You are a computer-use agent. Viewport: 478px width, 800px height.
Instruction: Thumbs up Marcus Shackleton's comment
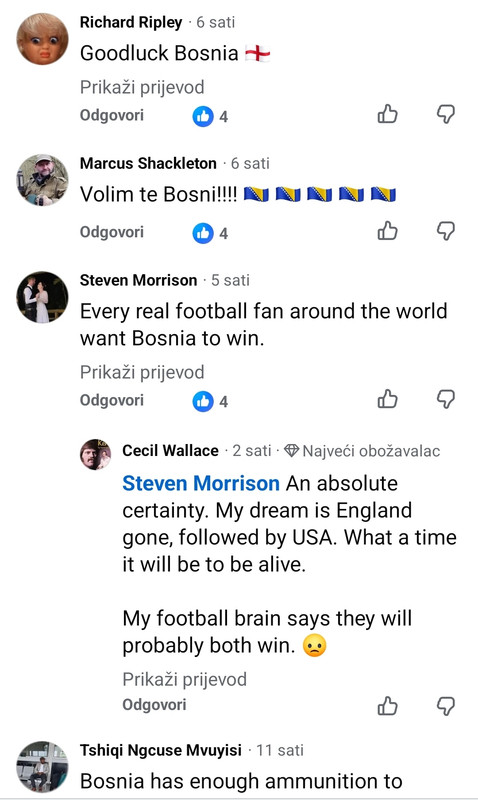pyautogui.click(x=387, y=231)
